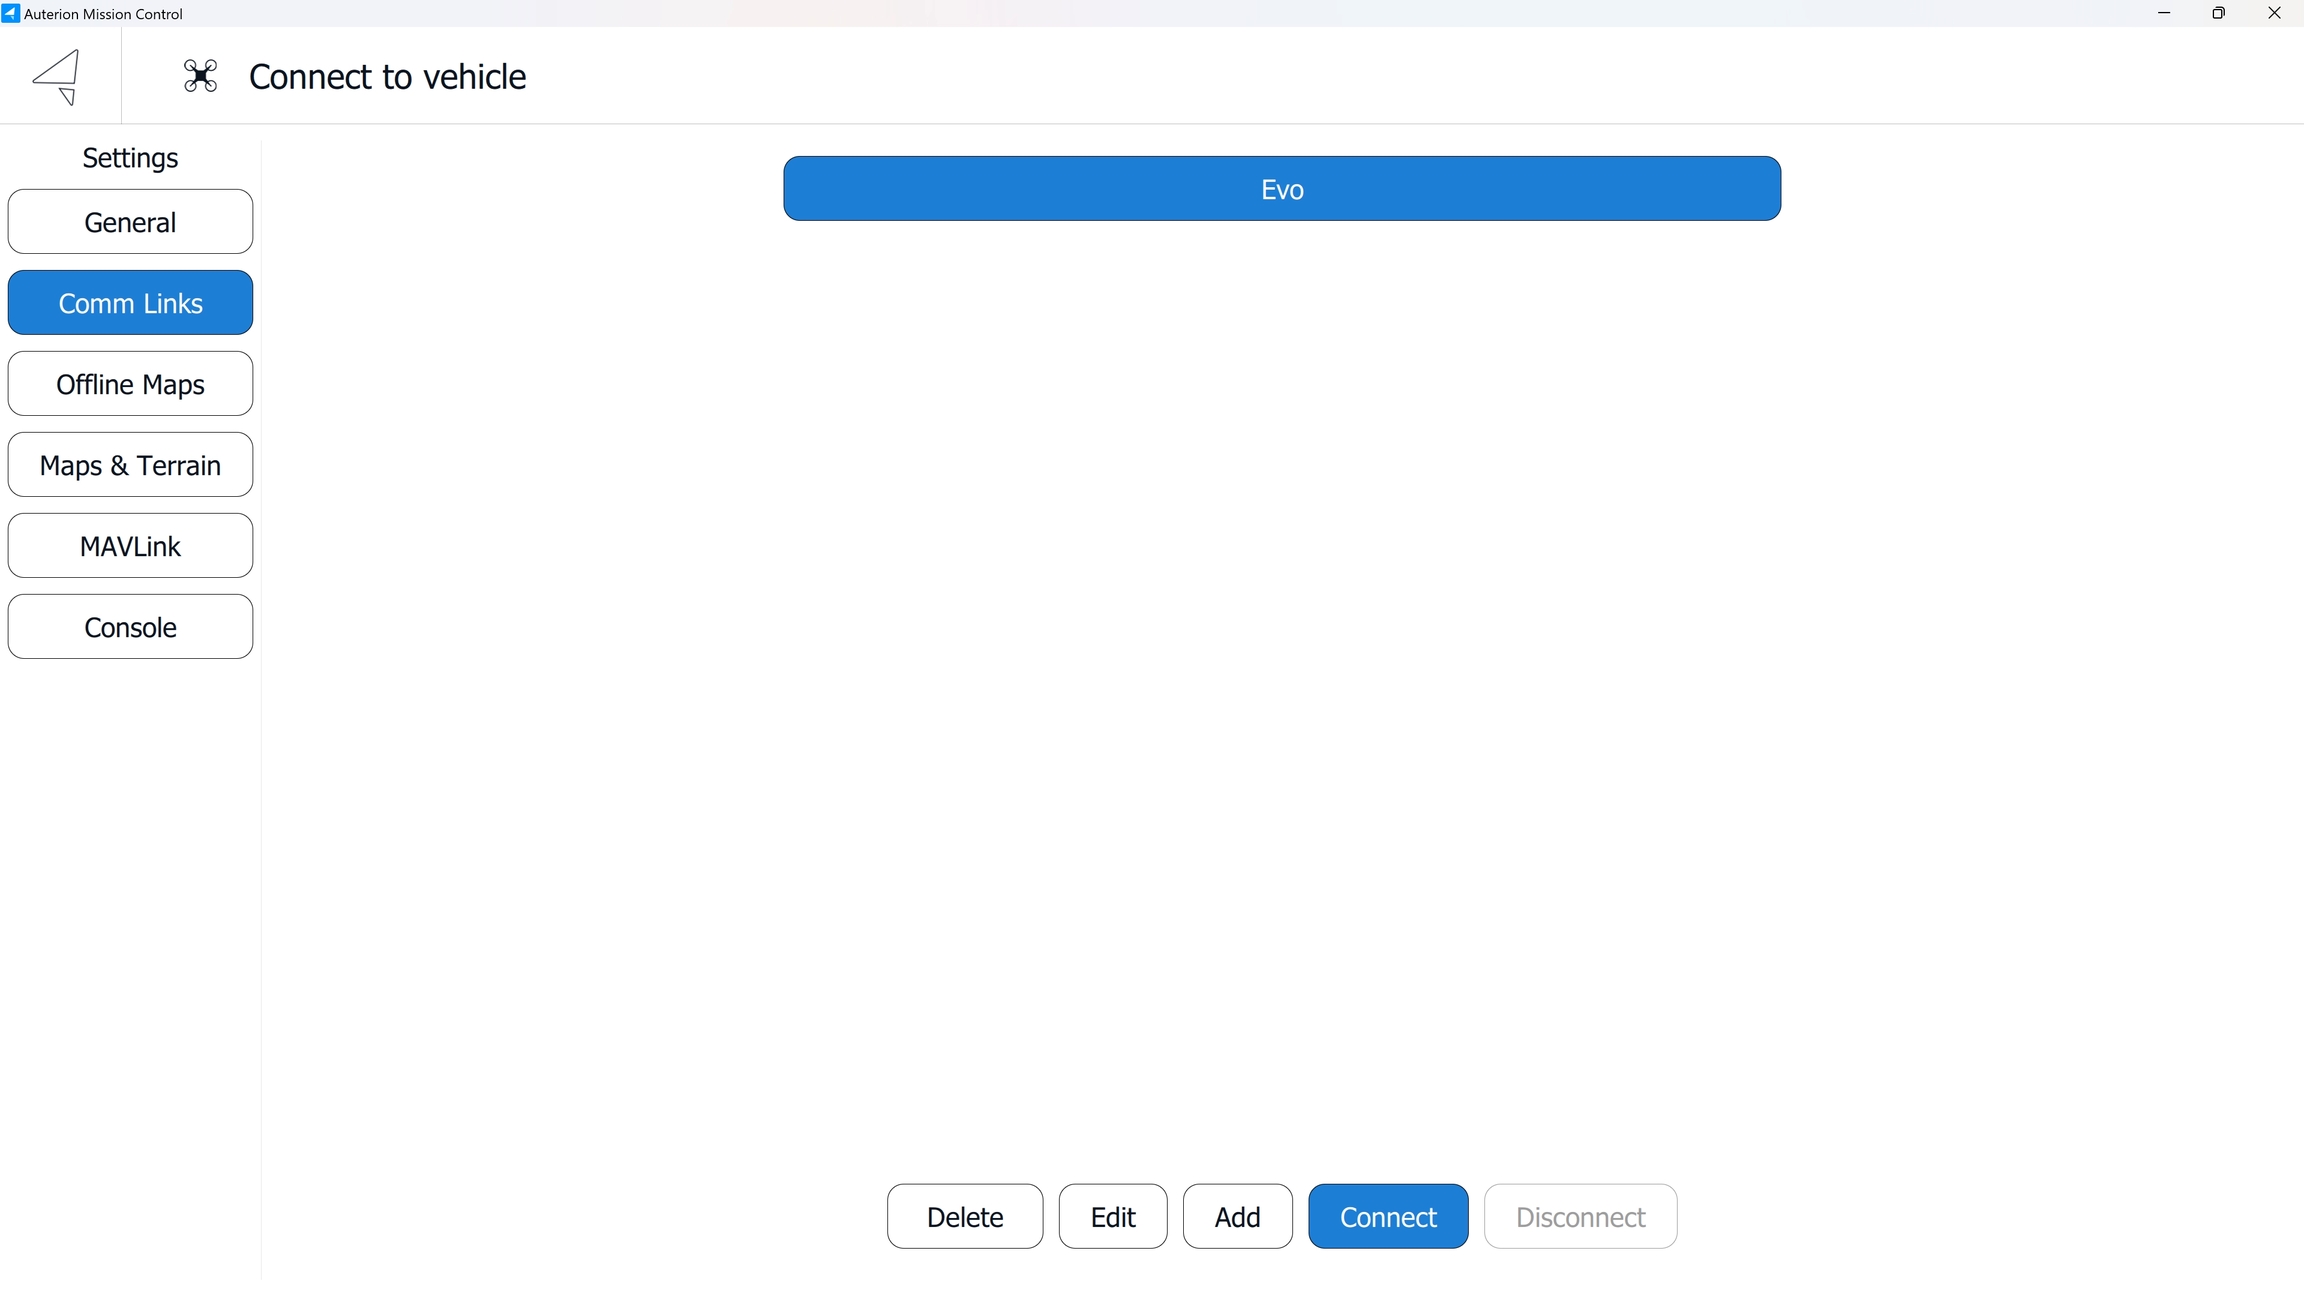The image size is (2304, 1296).
Task: Edit the selected Evo link
Action: pos(1112,1217)
